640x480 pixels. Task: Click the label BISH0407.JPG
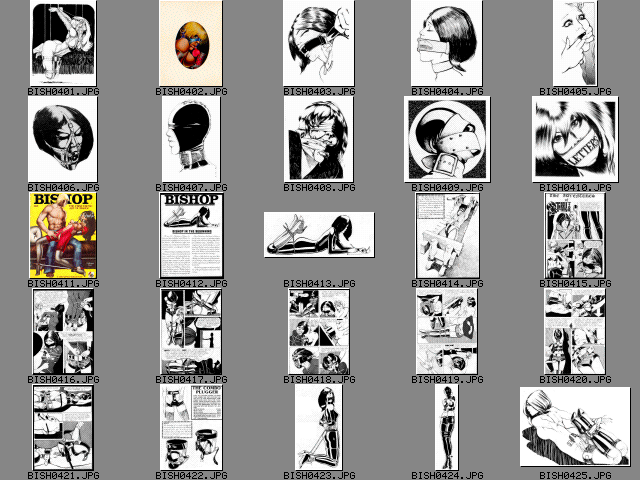point(191,187)
